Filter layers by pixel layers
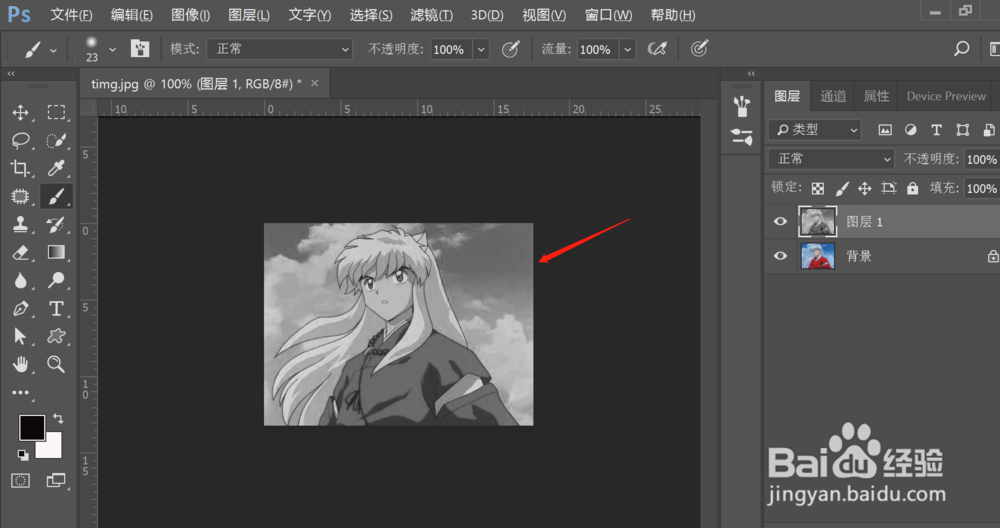This screenshot has height=528, width=1000. point(885,130)
